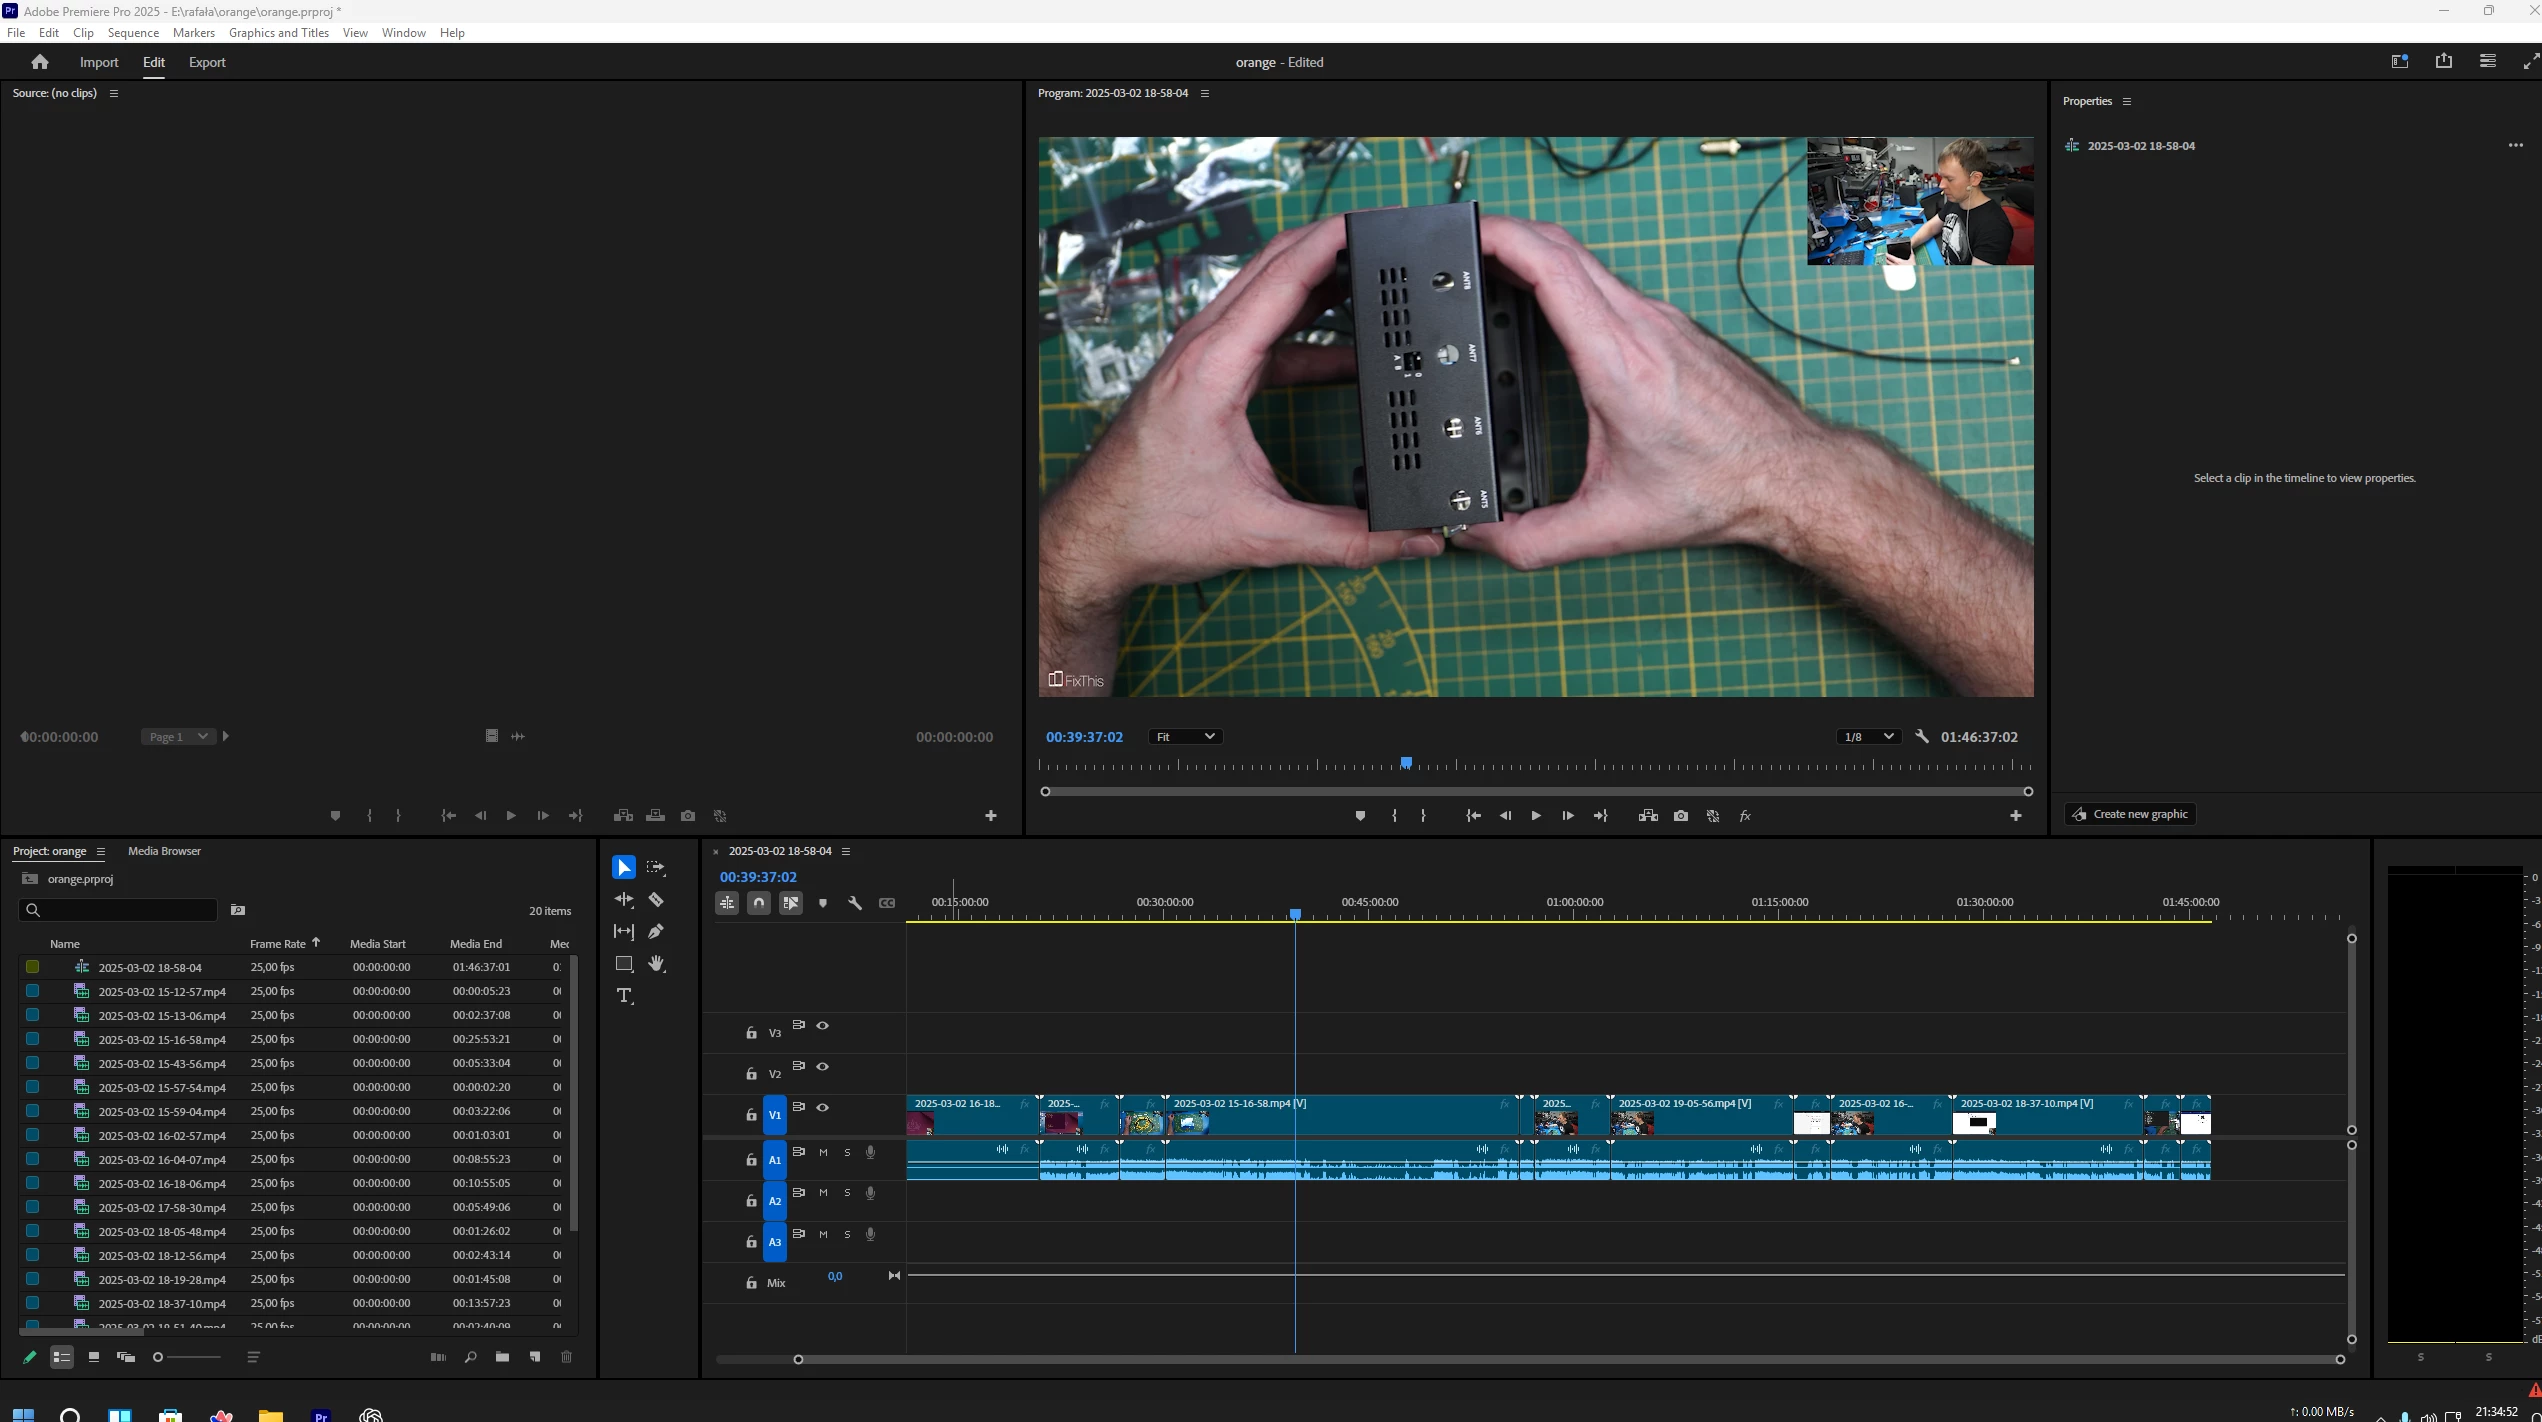
Task: Select the Pen tool
Action: [656, 932]
